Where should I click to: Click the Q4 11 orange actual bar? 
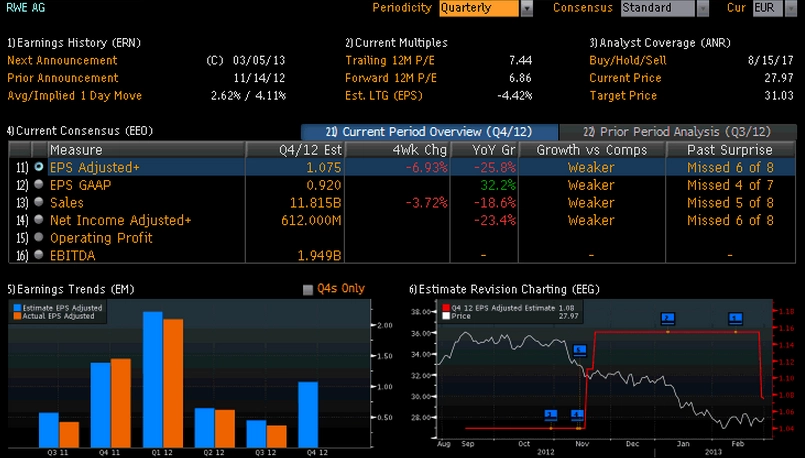[x=121, y=403]
